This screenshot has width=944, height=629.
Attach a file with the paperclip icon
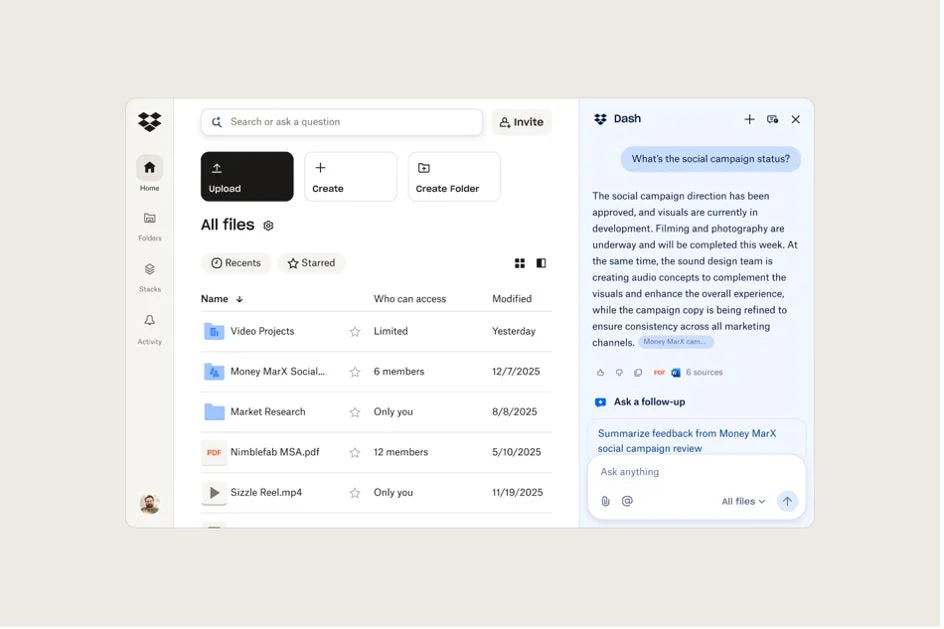(x=606, y=501)
